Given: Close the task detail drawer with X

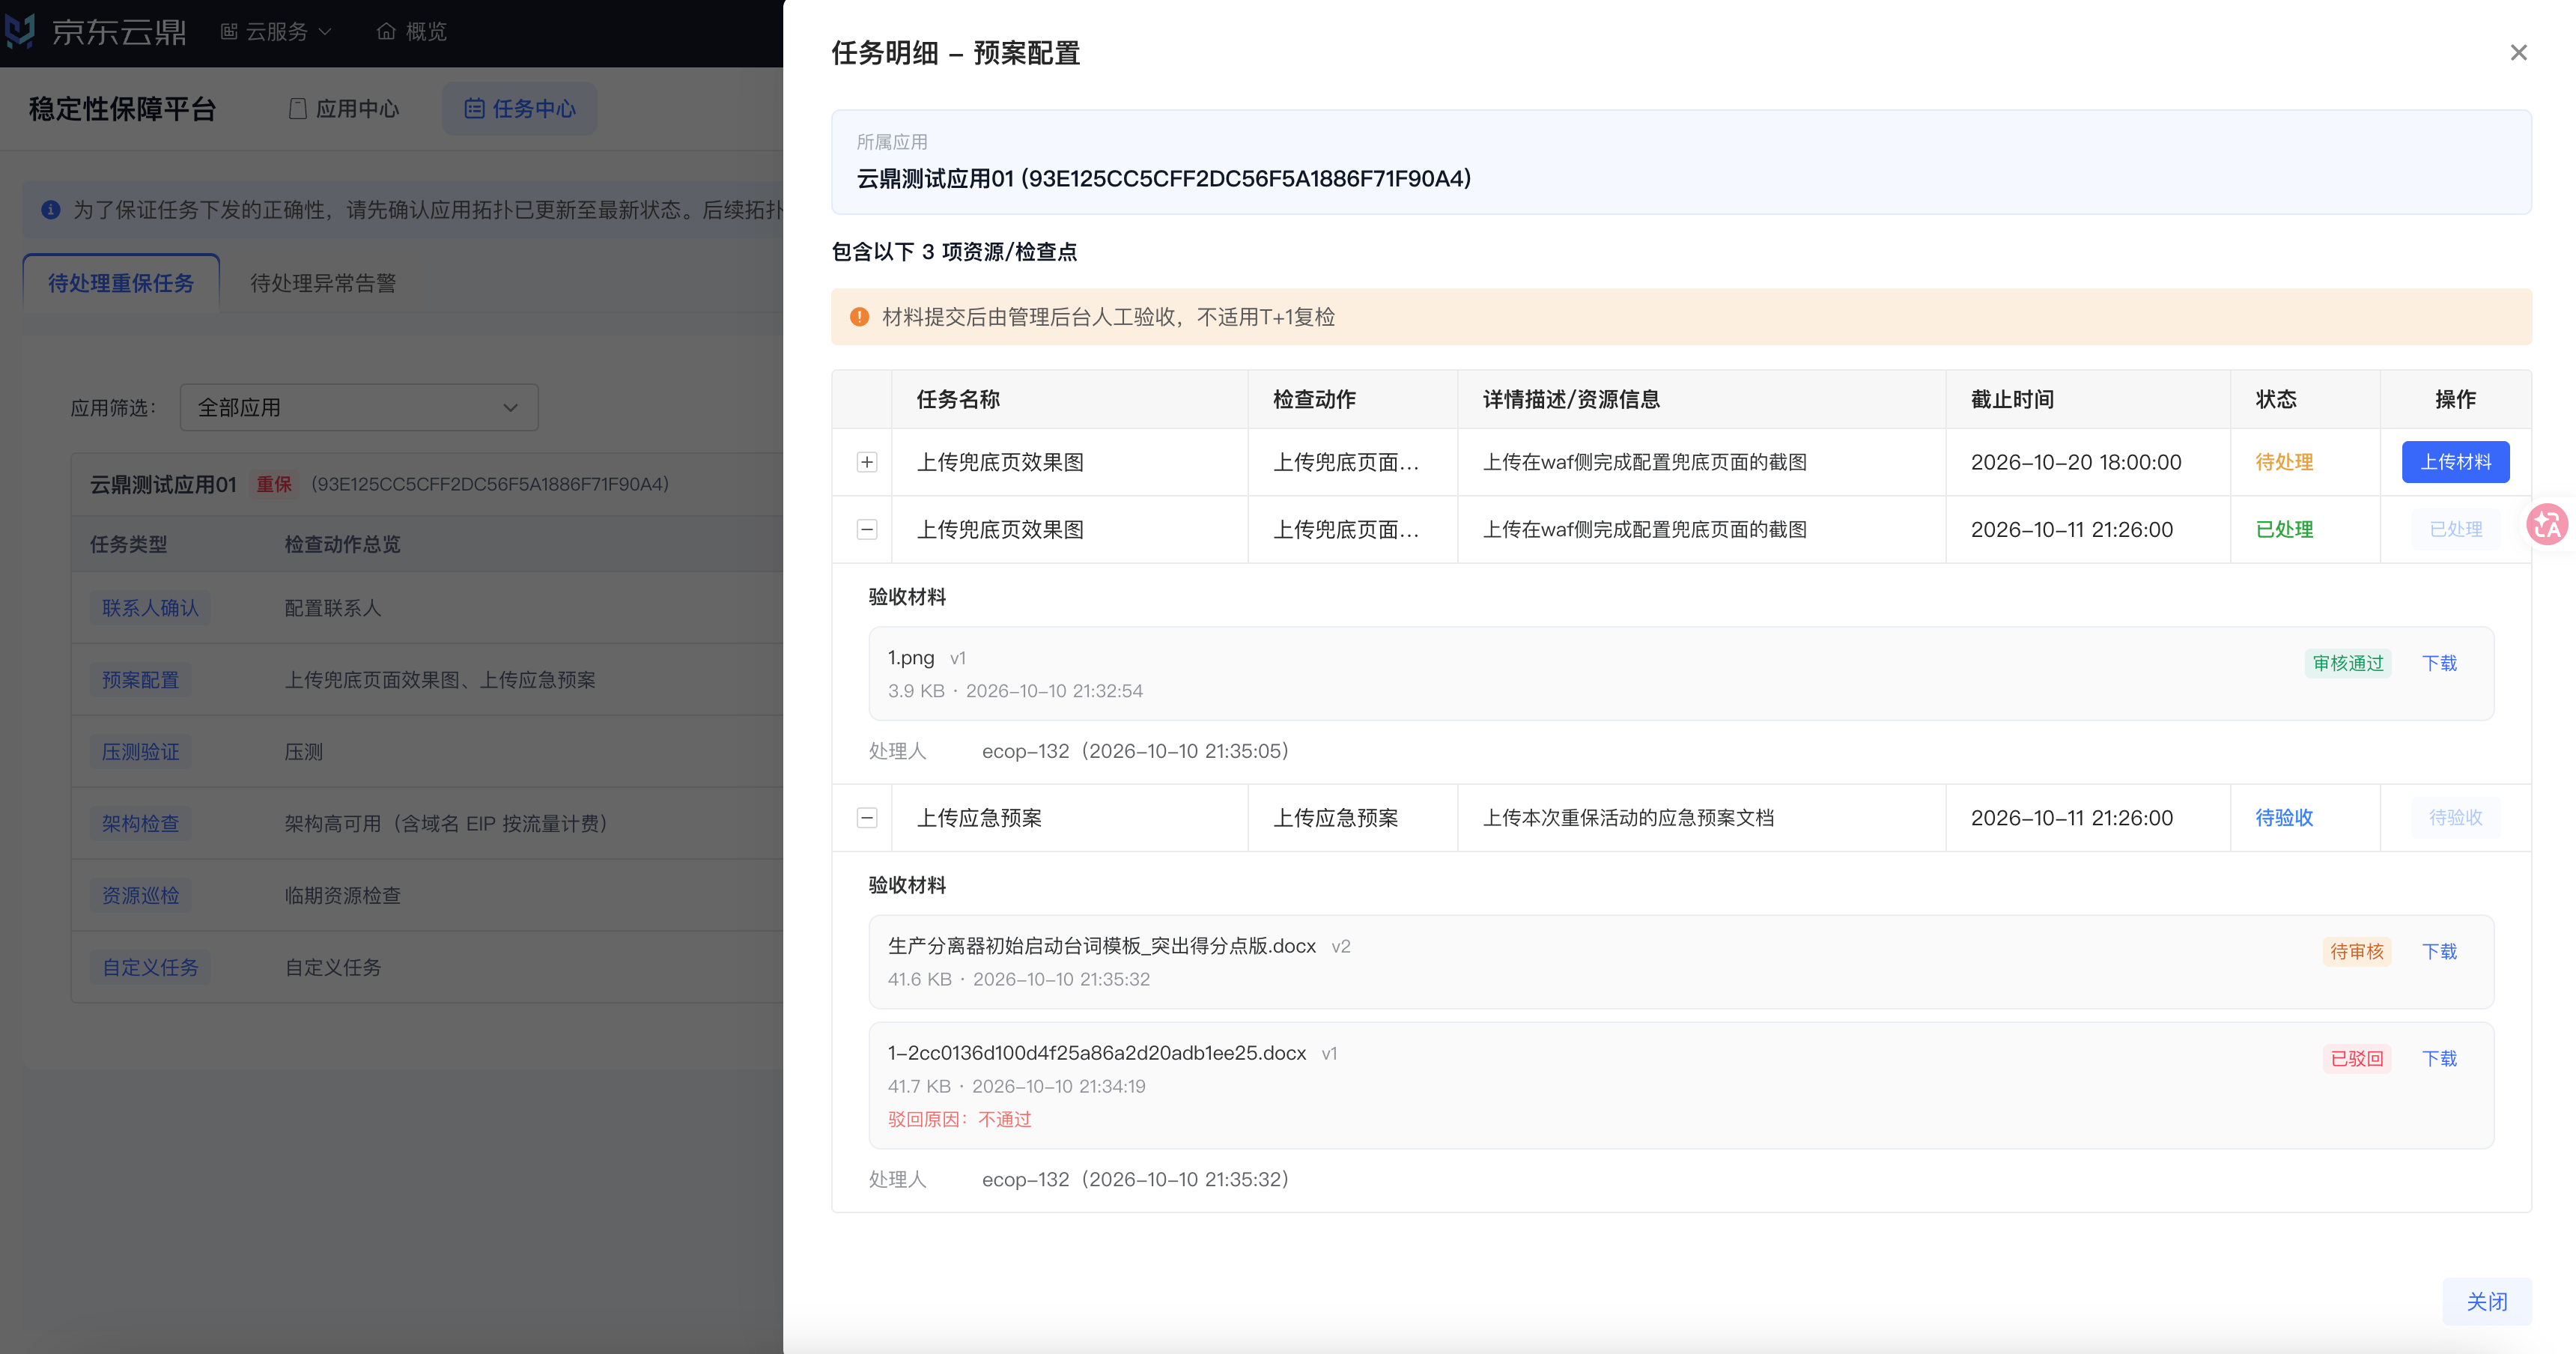Looking at the screenshot, I should coord(2518,53).
